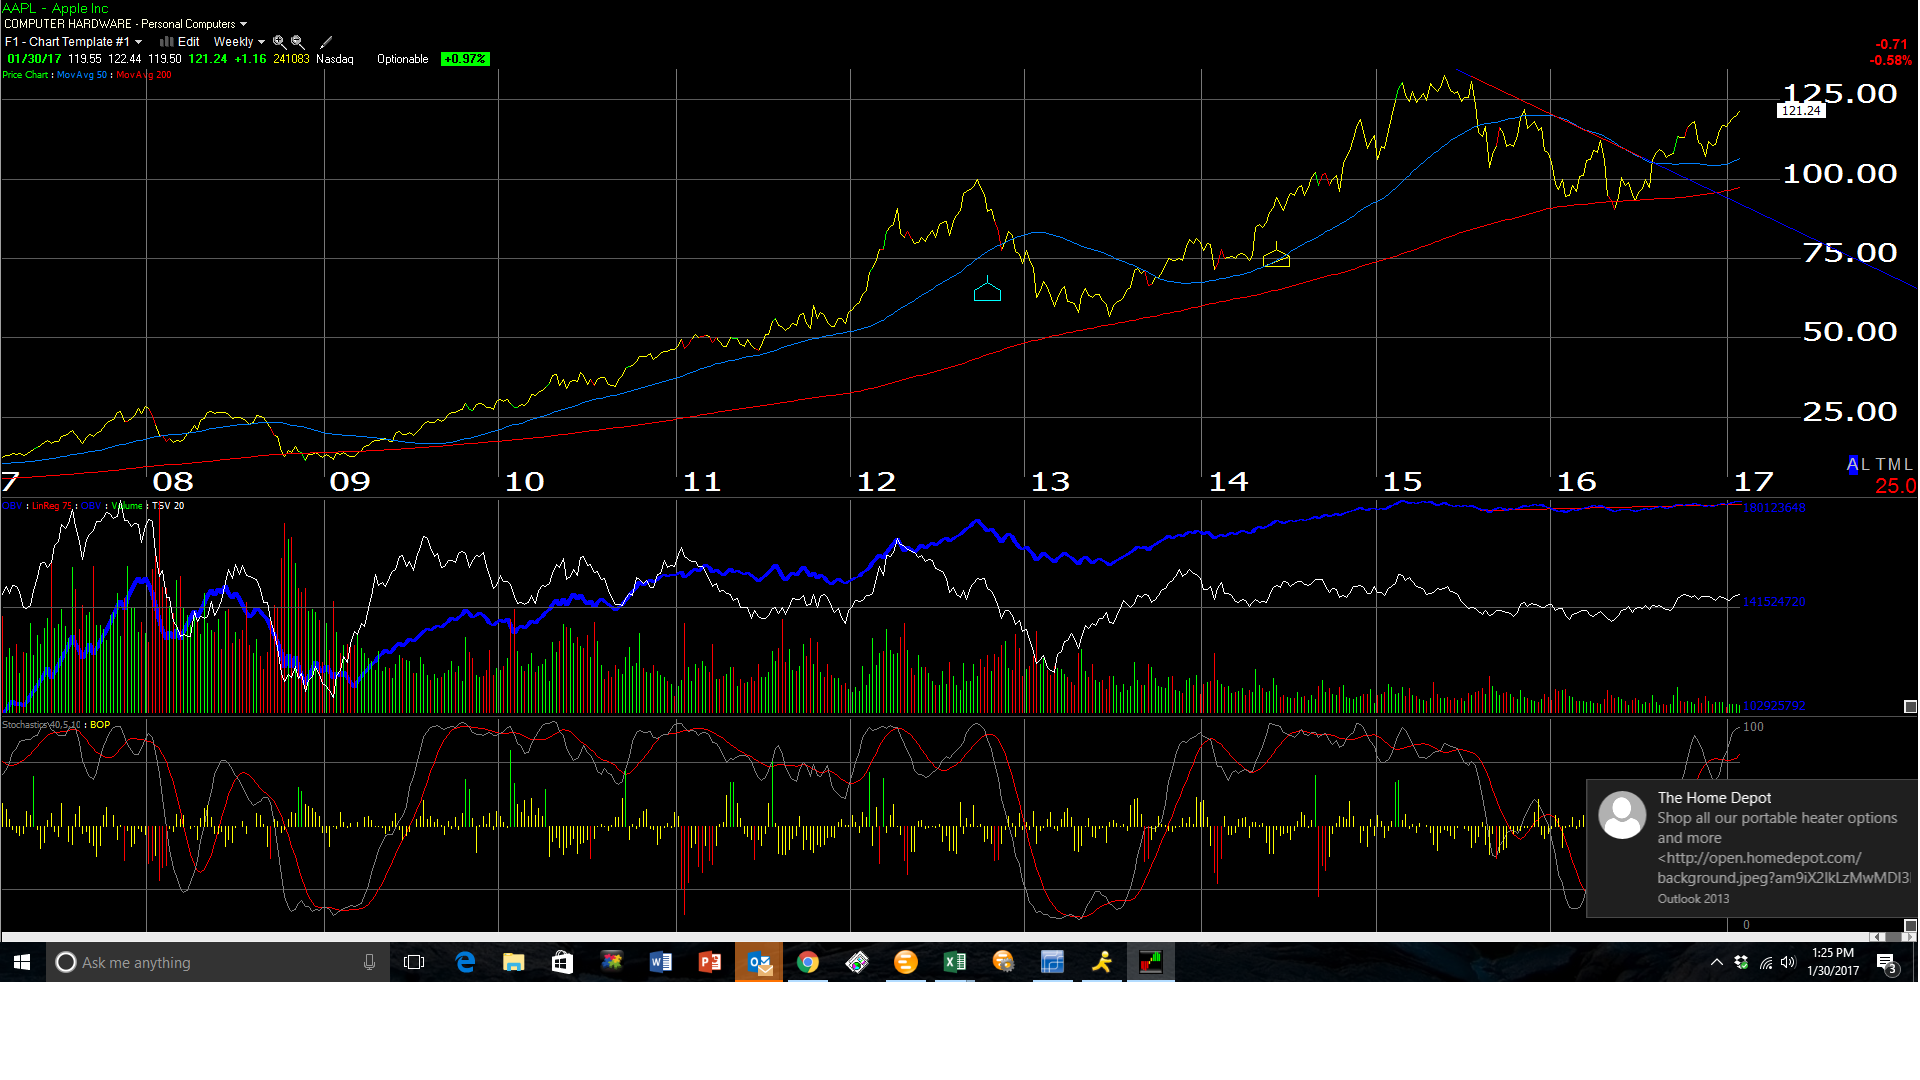Expand the Personal Computers industry dropdown arrow
This screenshot has height=1080, width=1920.
243,24
